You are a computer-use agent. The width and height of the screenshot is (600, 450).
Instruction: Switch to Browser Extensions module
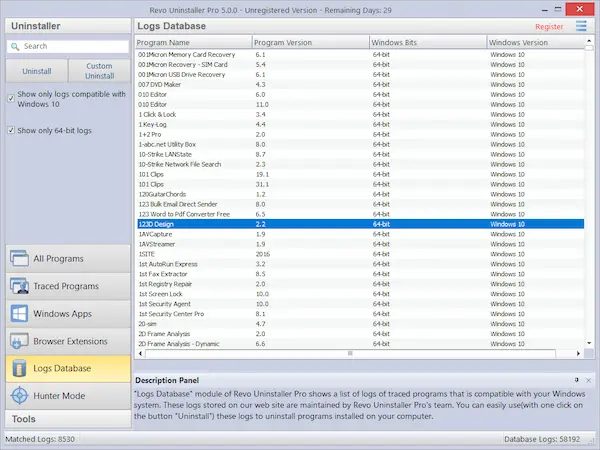click(68, 341)
